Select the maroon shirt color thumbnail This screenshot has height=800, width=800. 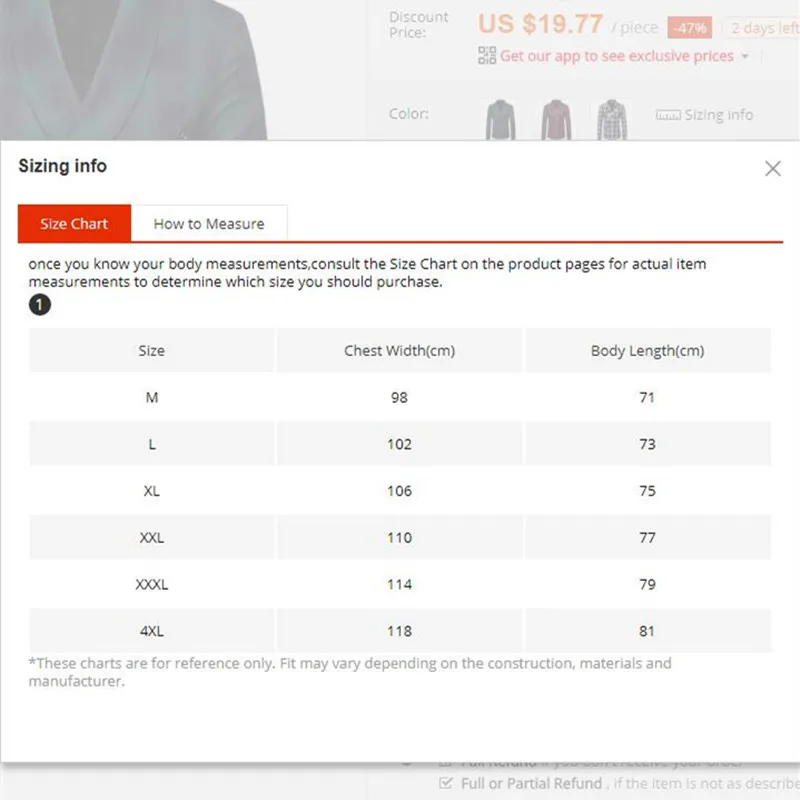pos(556,117)
